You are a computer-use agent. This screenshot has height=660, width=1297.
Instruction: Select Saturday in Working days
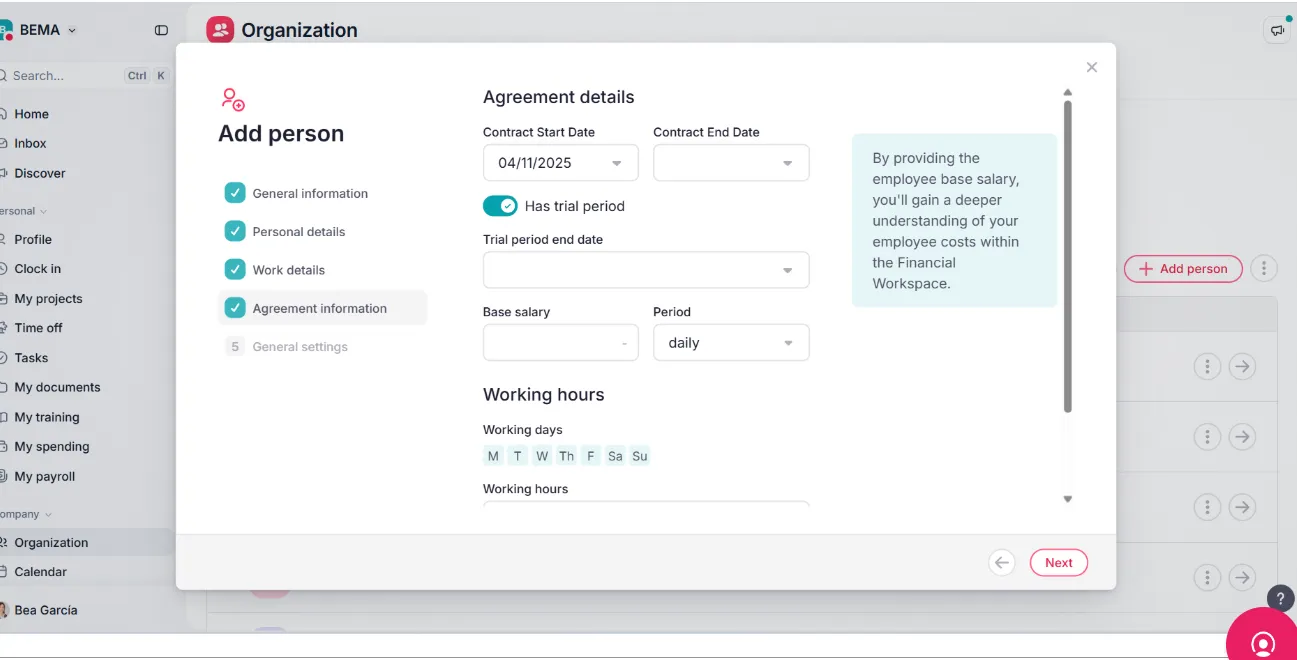coord(615,456)
